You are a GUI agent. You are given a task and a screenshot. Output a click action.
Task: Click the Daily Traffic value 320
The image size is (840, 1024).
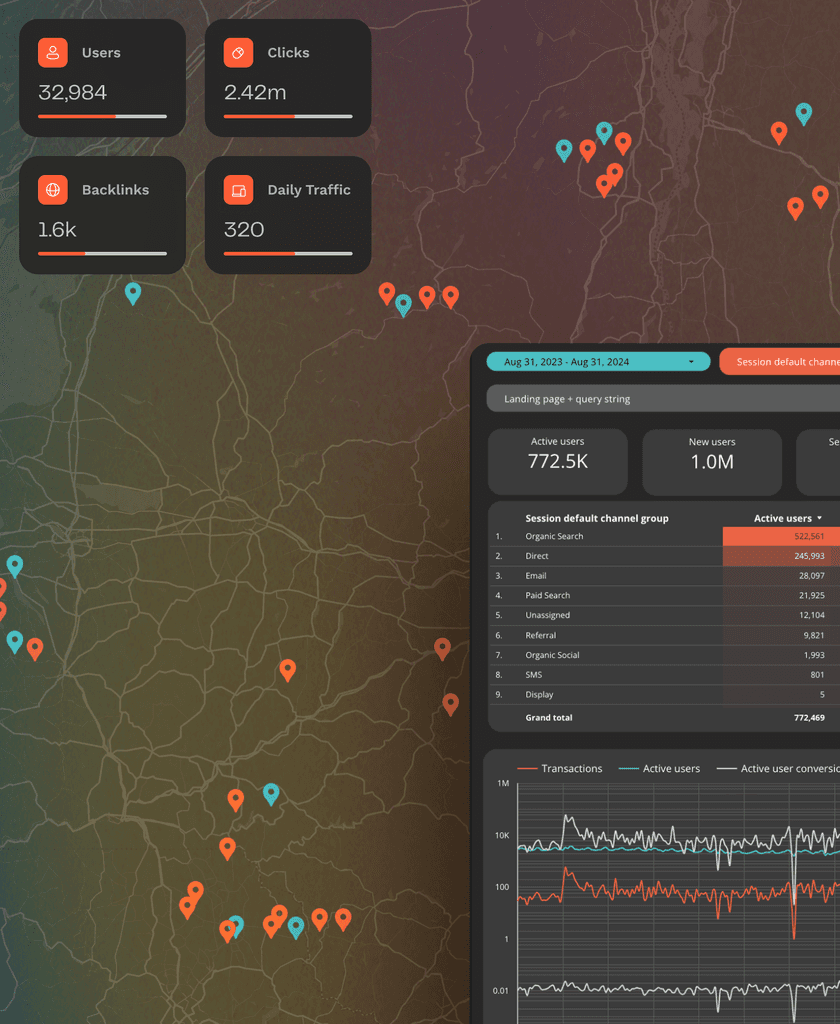[x=244, y=230]
